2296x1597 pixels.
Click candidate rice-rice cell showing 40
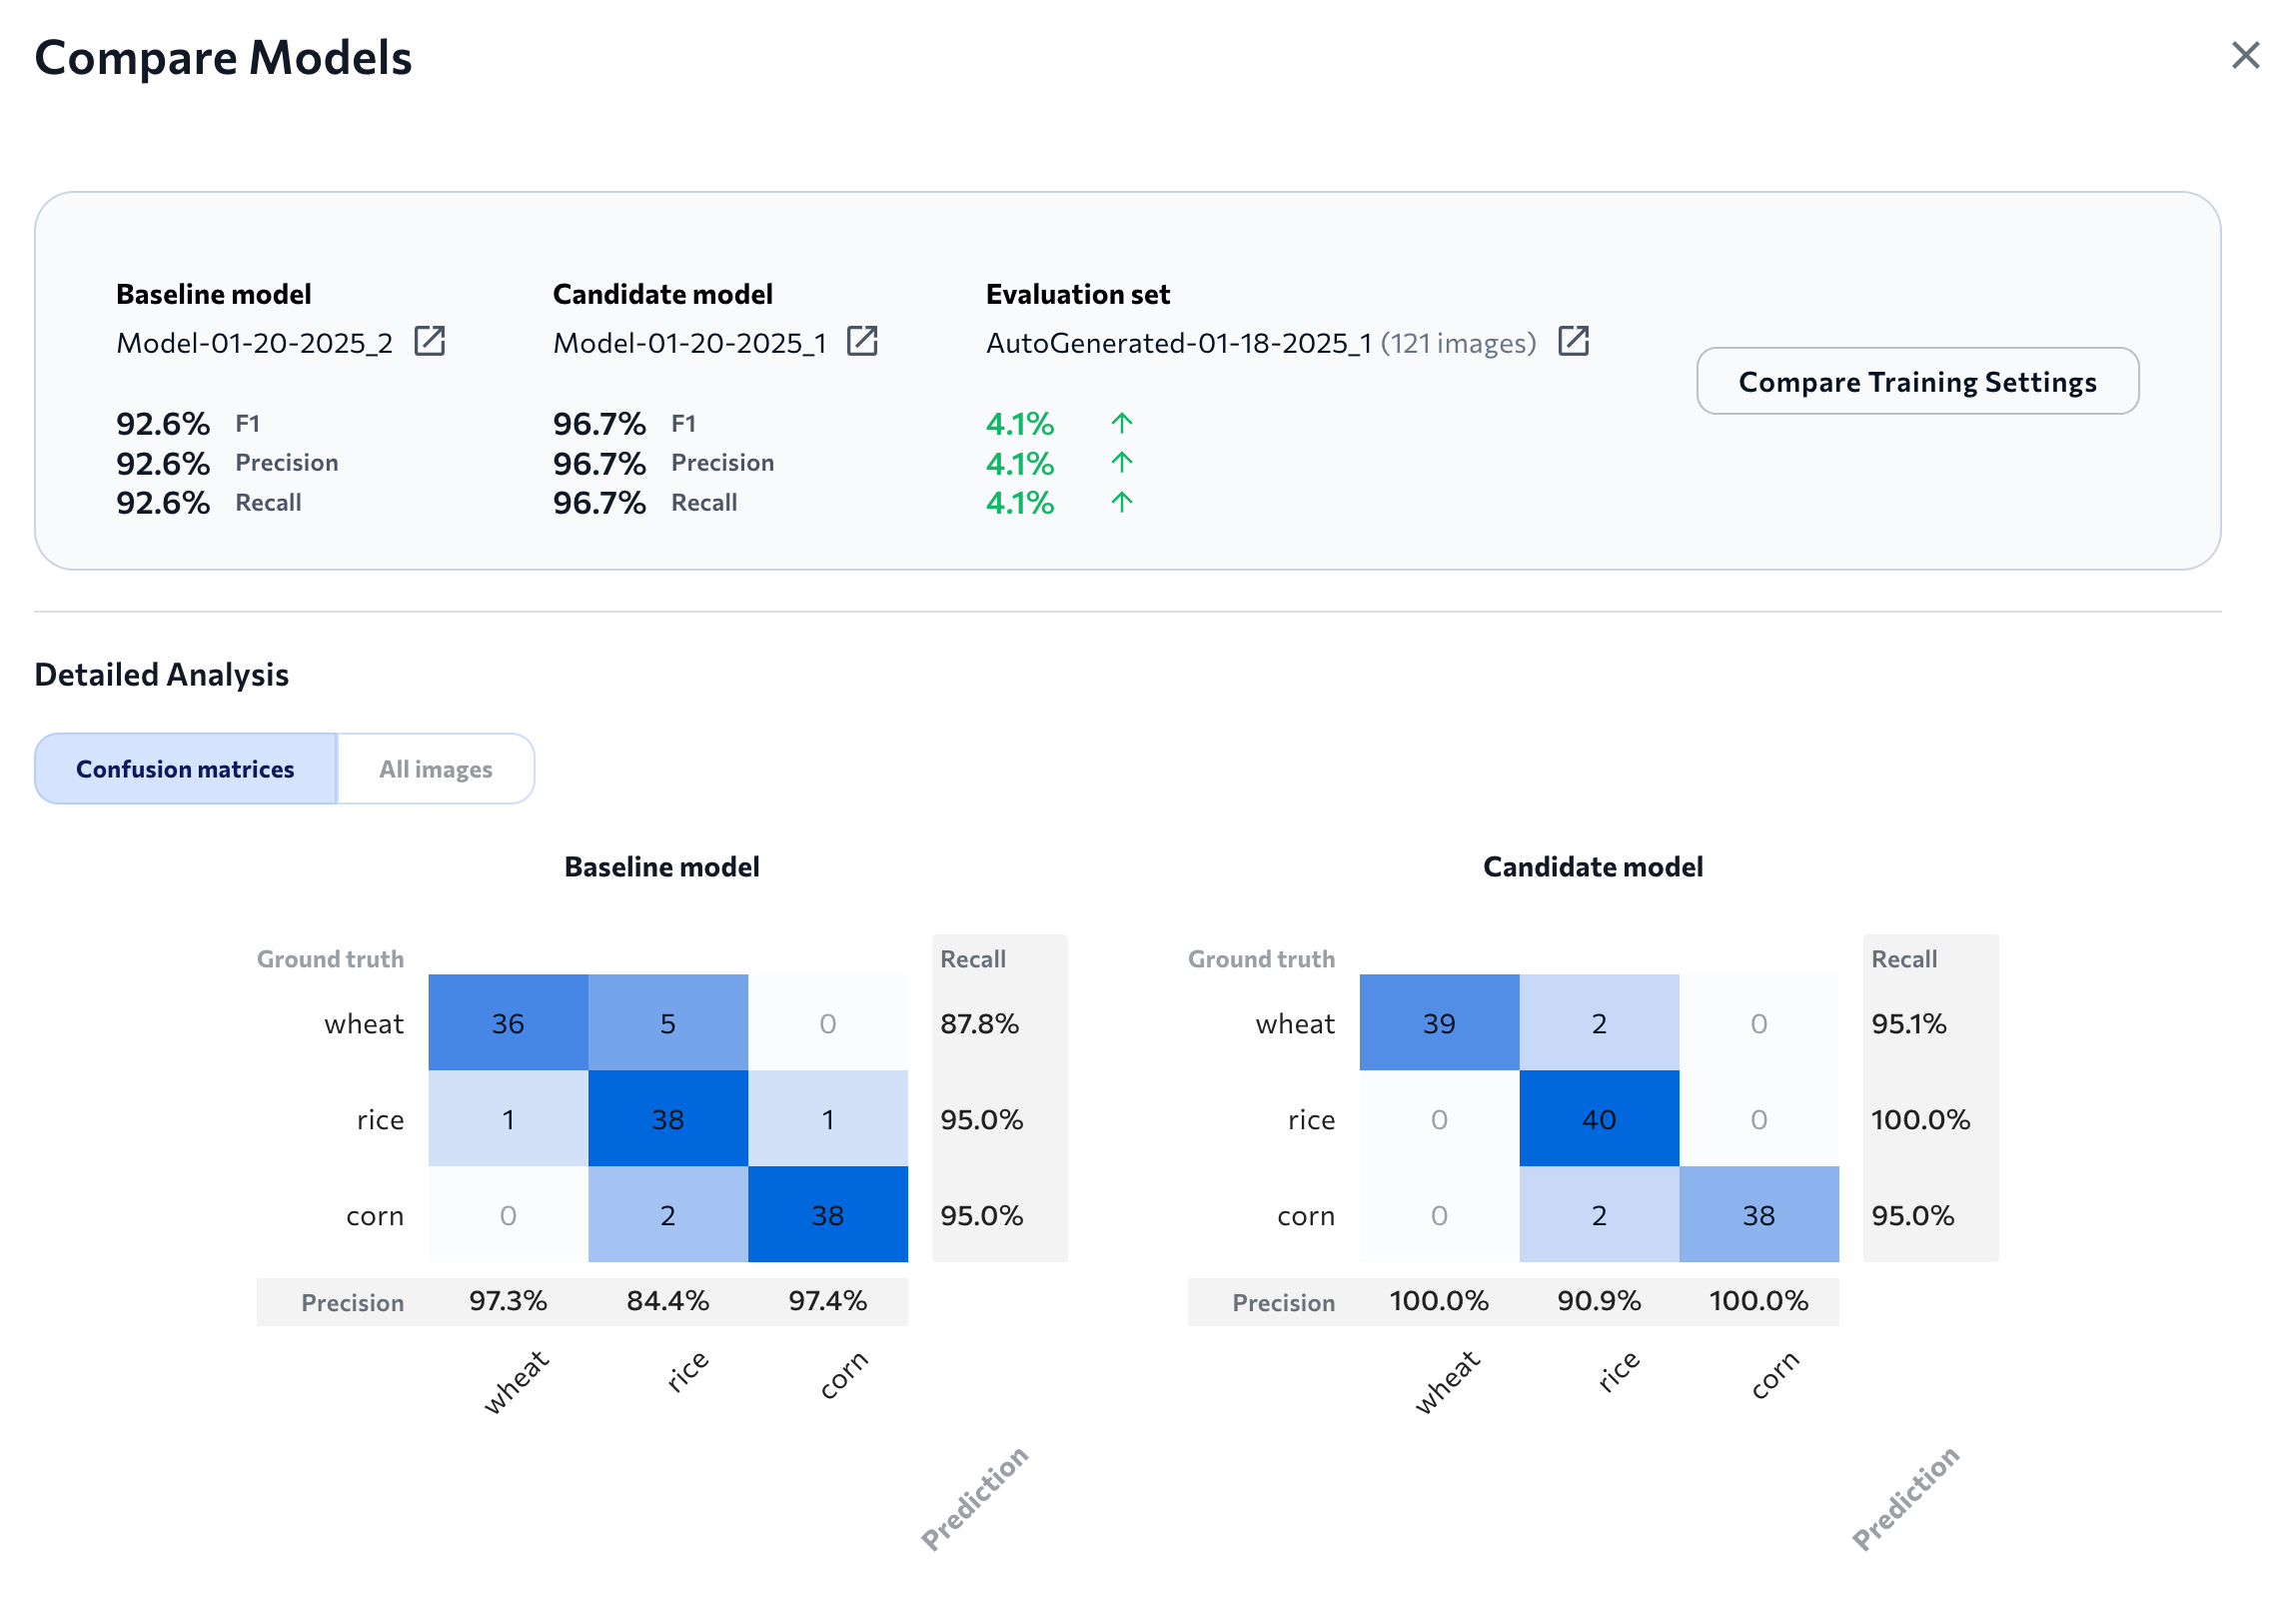click(x=1599, y=1119)
